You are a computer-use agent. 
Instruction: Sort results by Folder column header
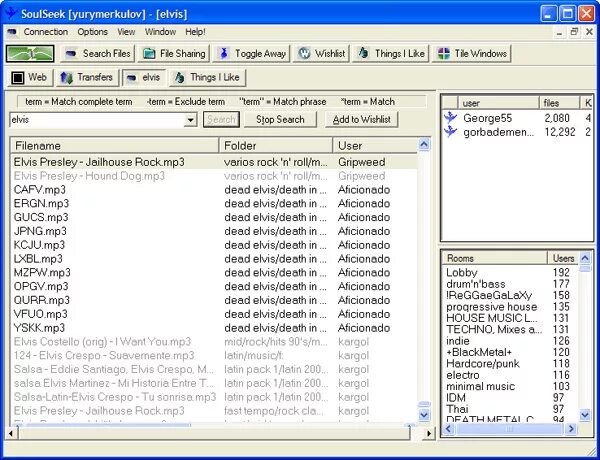[x=276, y=146]
